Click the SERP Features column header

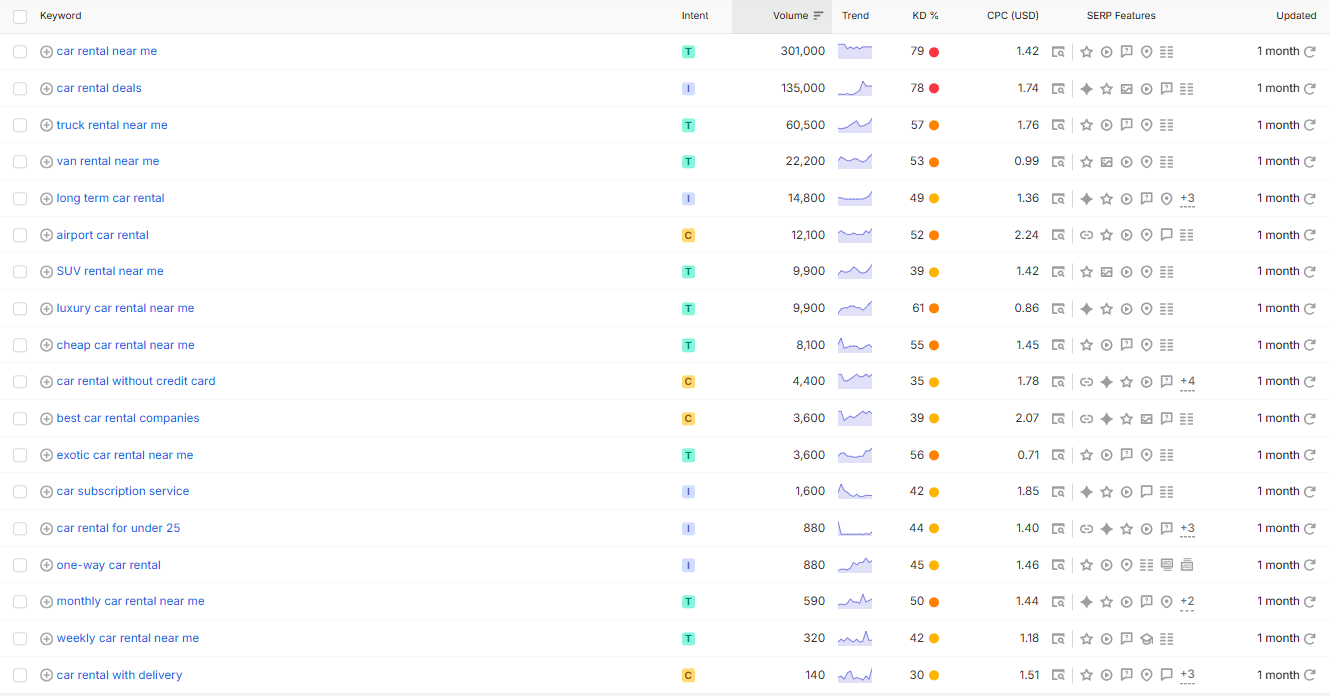point(1121,16)
